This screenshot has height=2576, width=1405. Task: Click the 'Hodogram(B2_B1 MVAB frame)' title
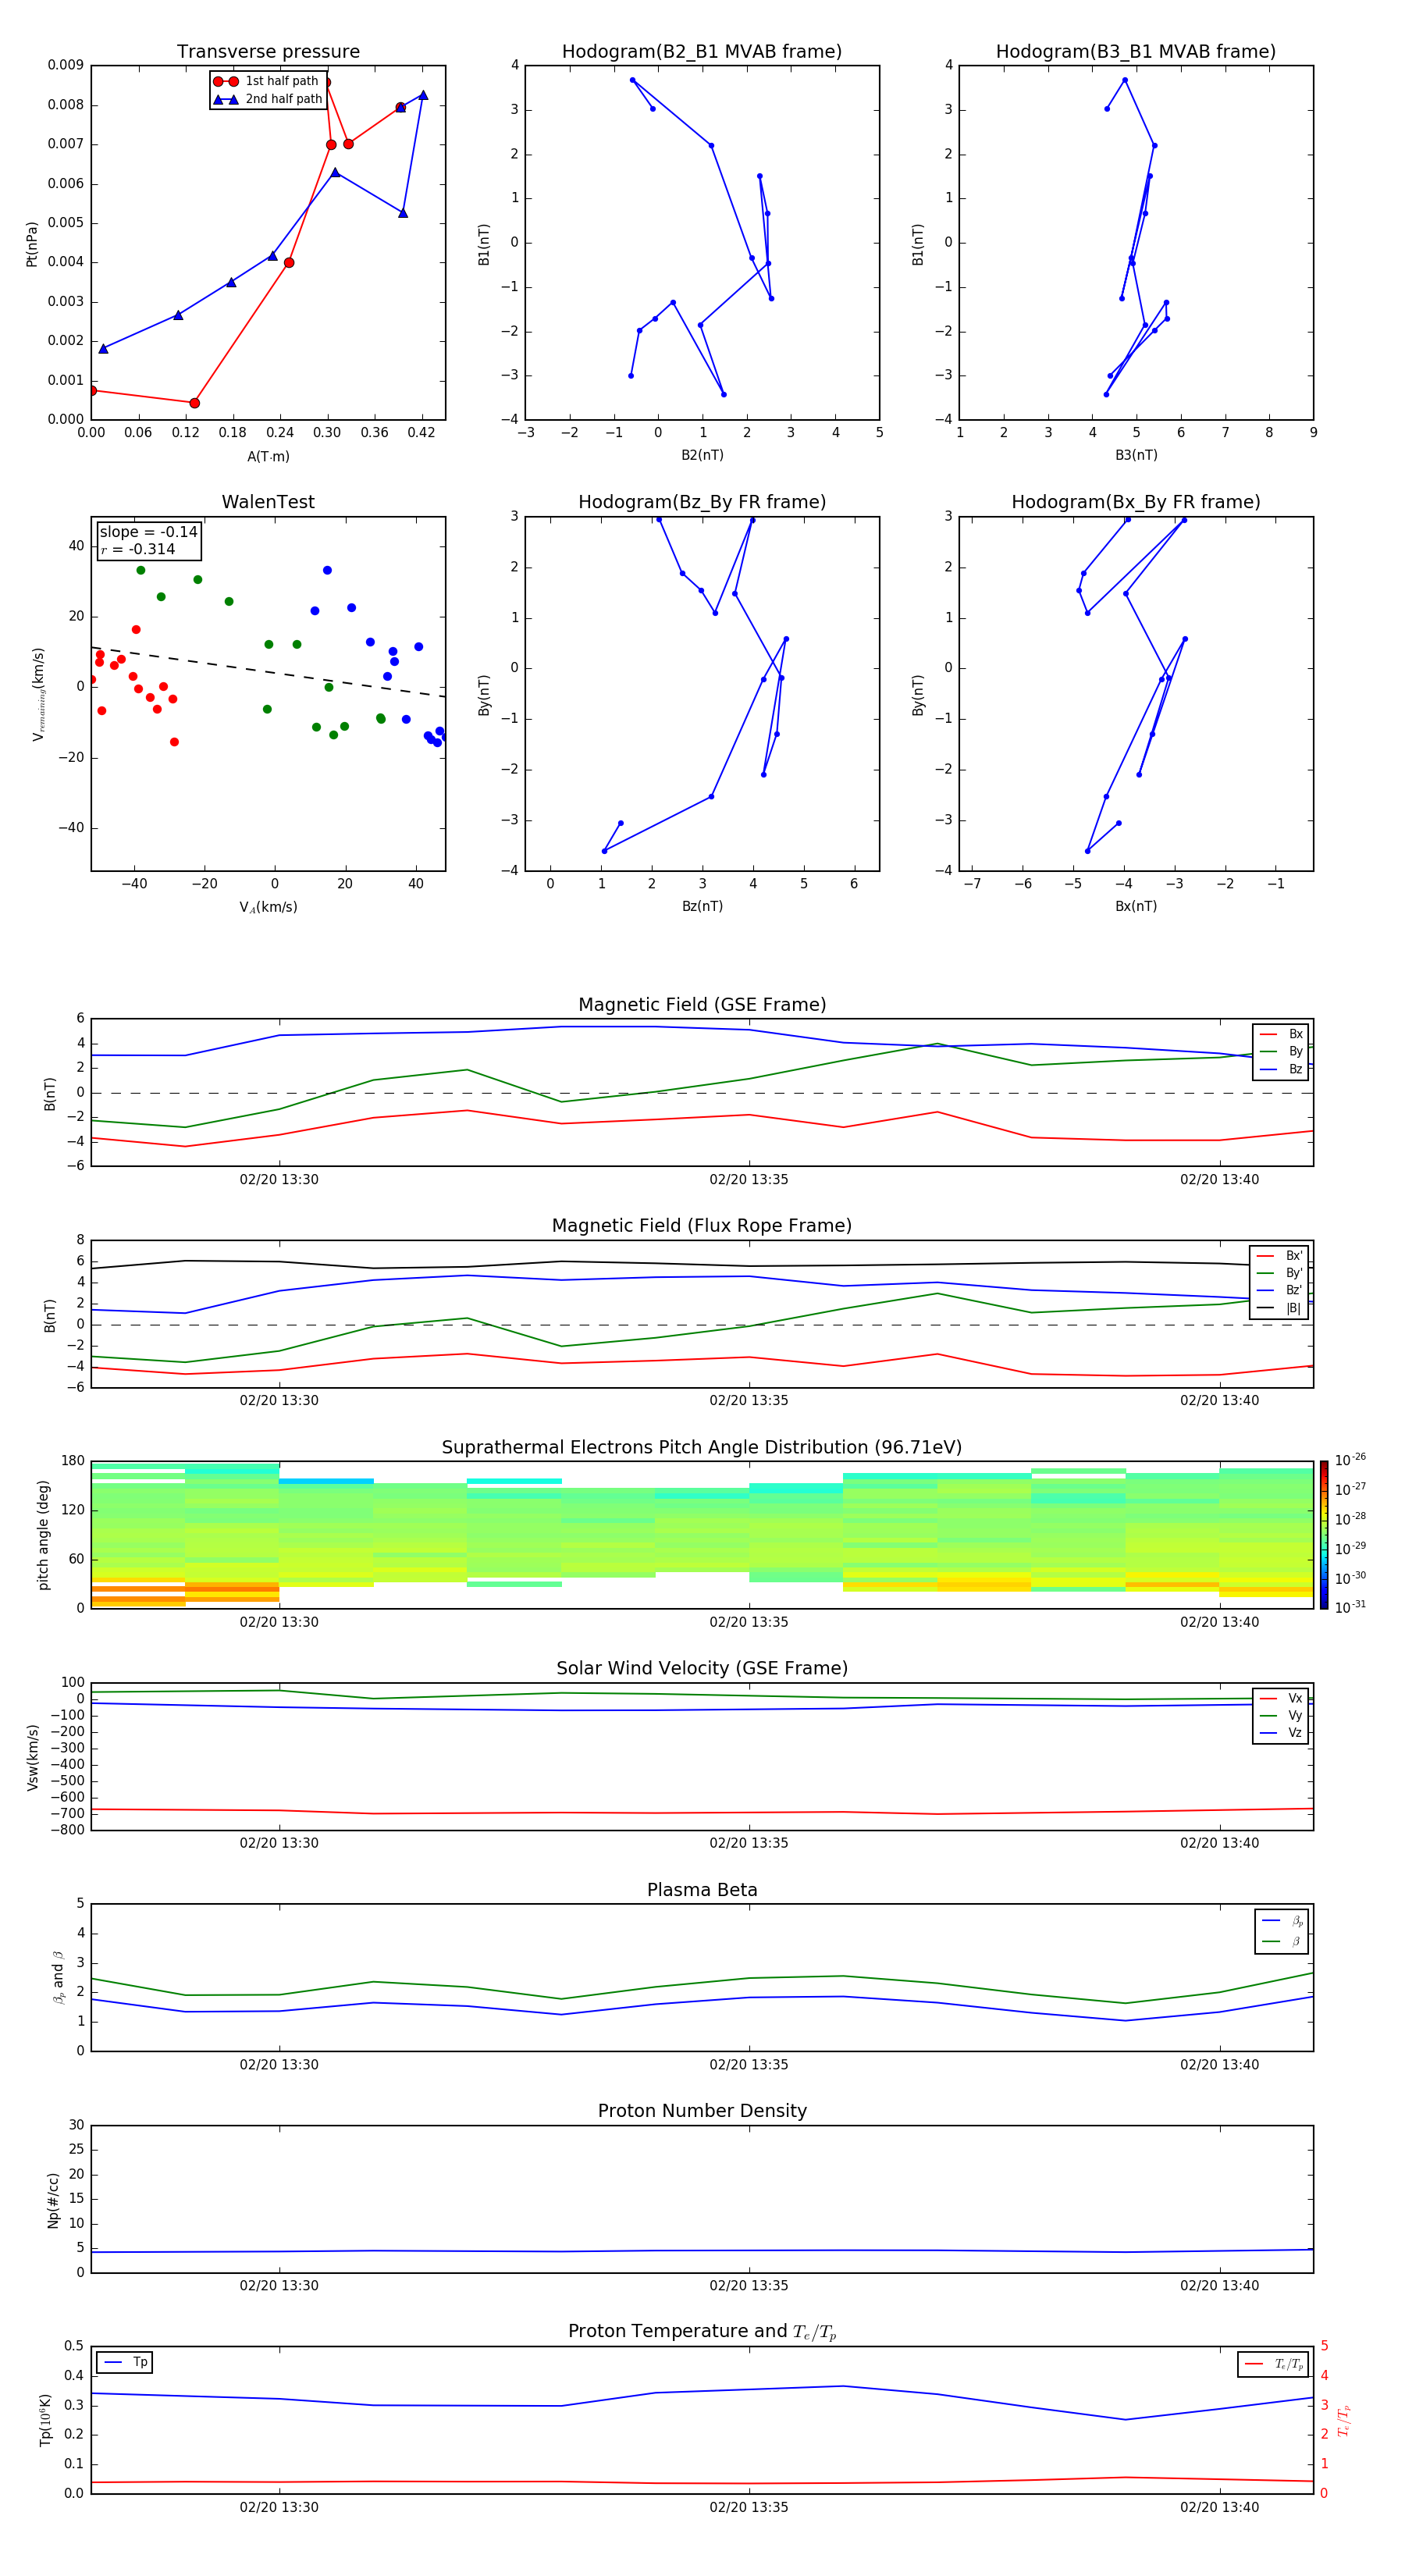coord(702,52)
